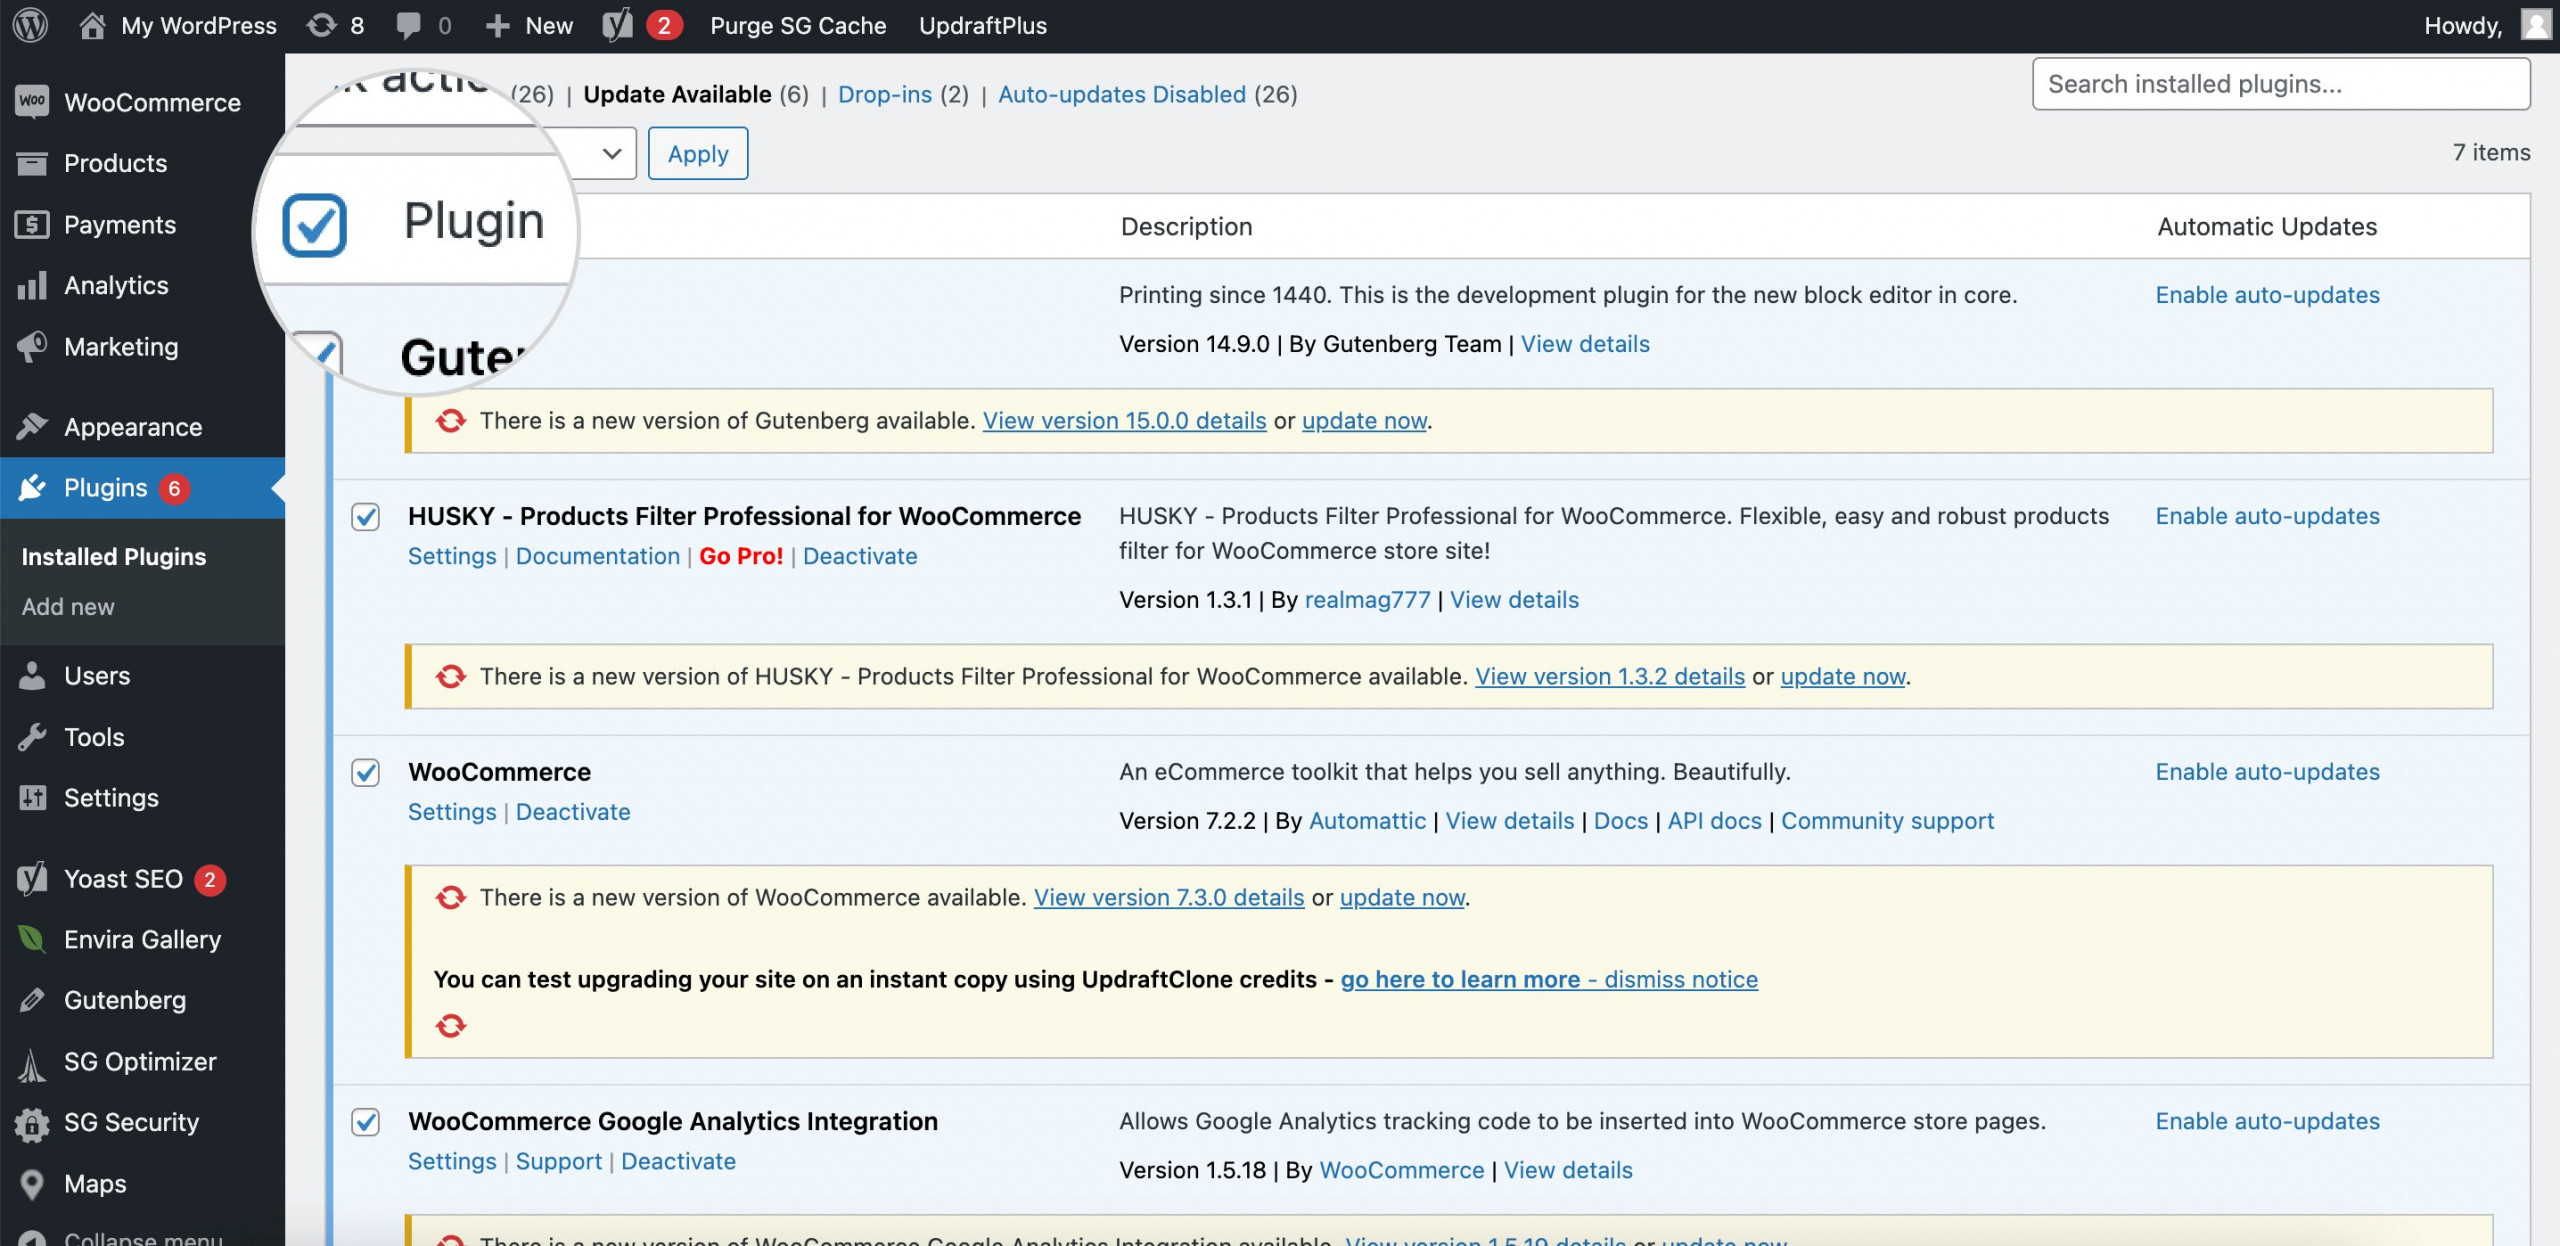Open Purge SG Cache in admin bar
The width and height of the screenshot is (2560, 1246).
pos(798,25)
